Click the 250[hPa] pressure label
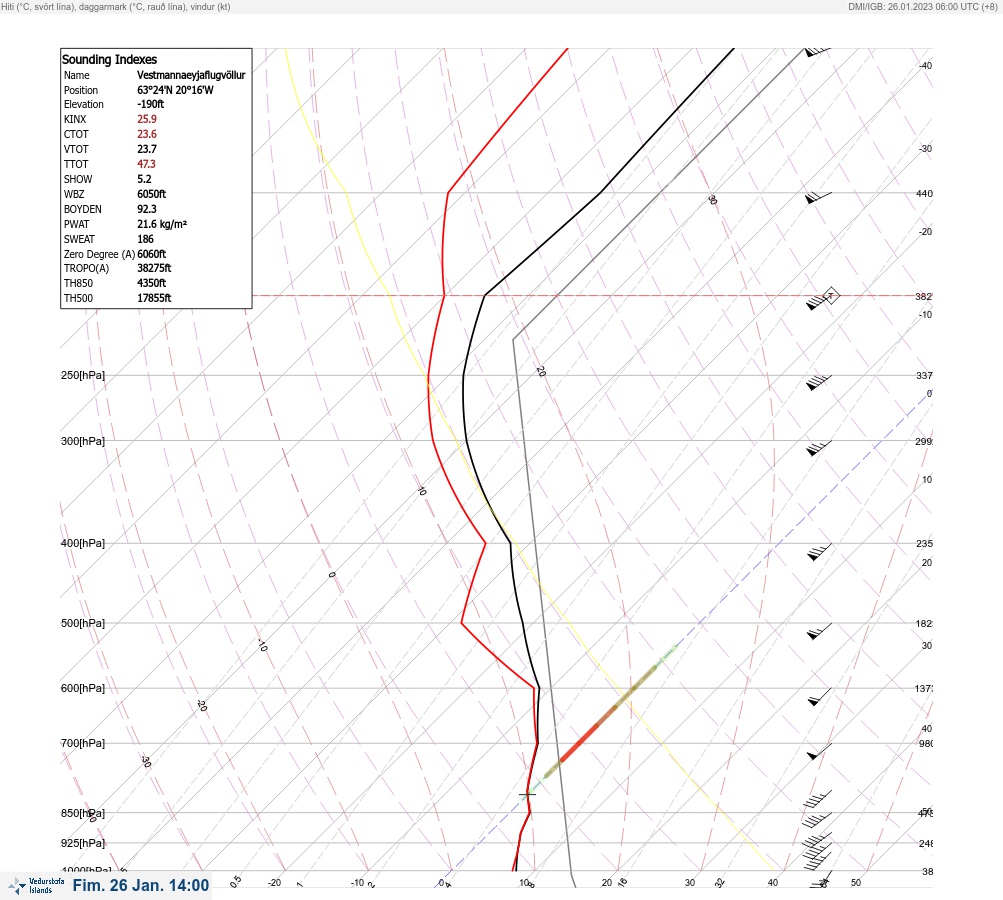Screen dimensions: 1003x900 [83, 375]
